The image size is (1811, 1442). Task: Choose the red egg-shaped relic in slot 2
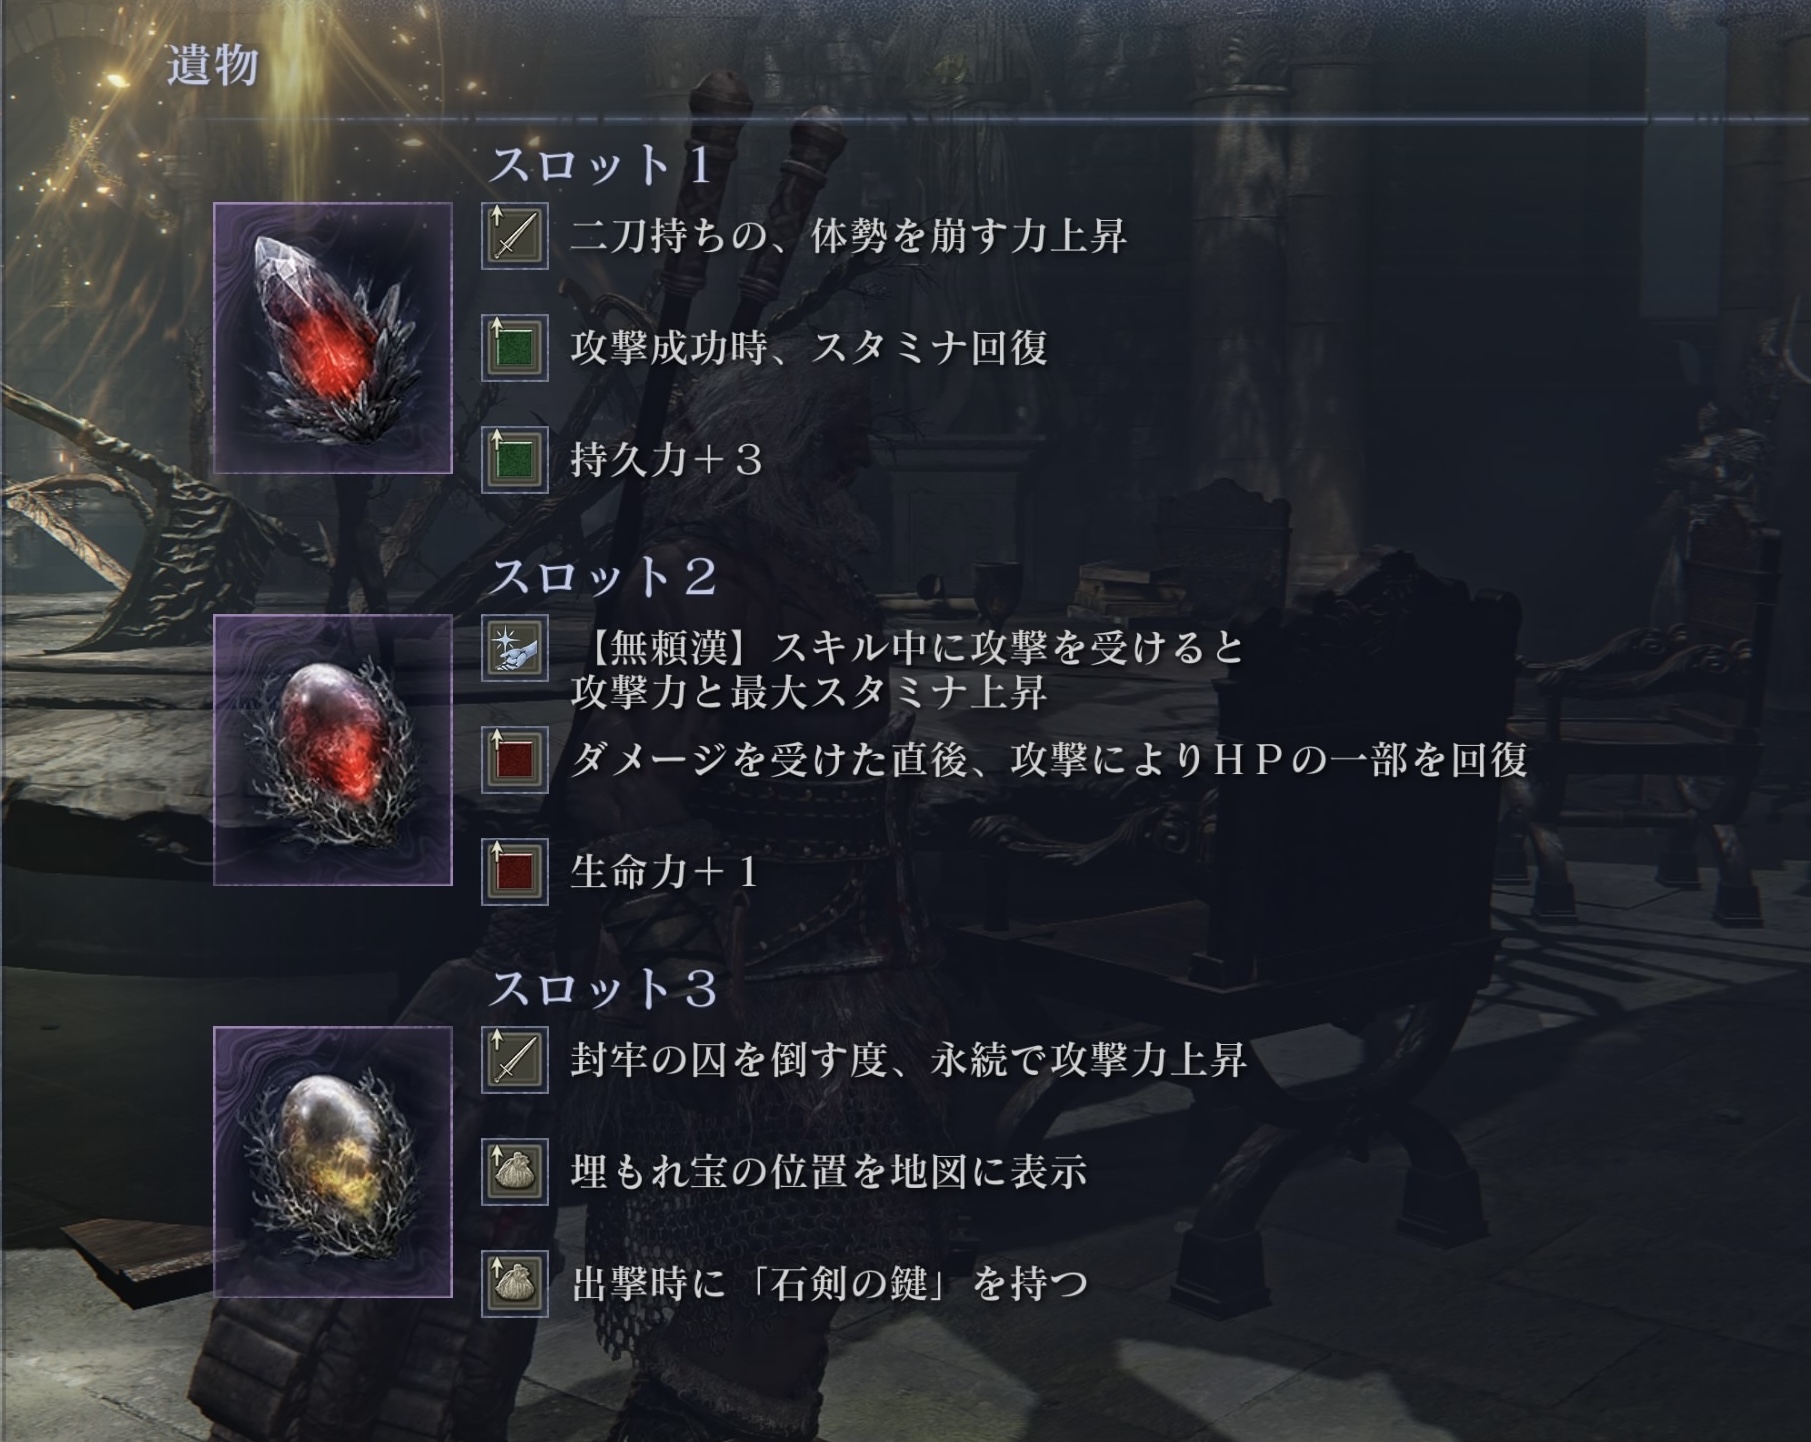click(x=333, y=750)
